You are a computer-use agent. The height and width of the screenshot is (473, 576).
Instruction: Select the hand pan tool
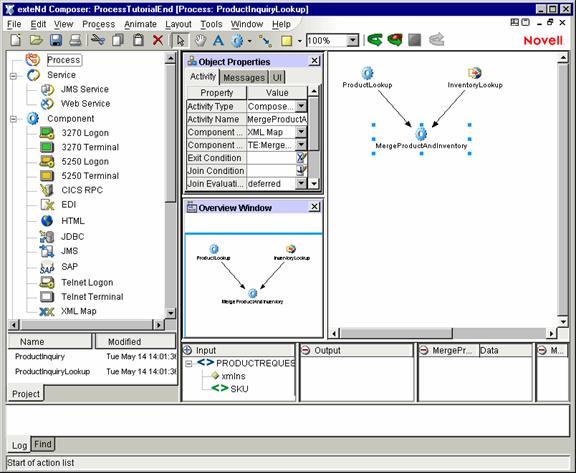point(200,40)
